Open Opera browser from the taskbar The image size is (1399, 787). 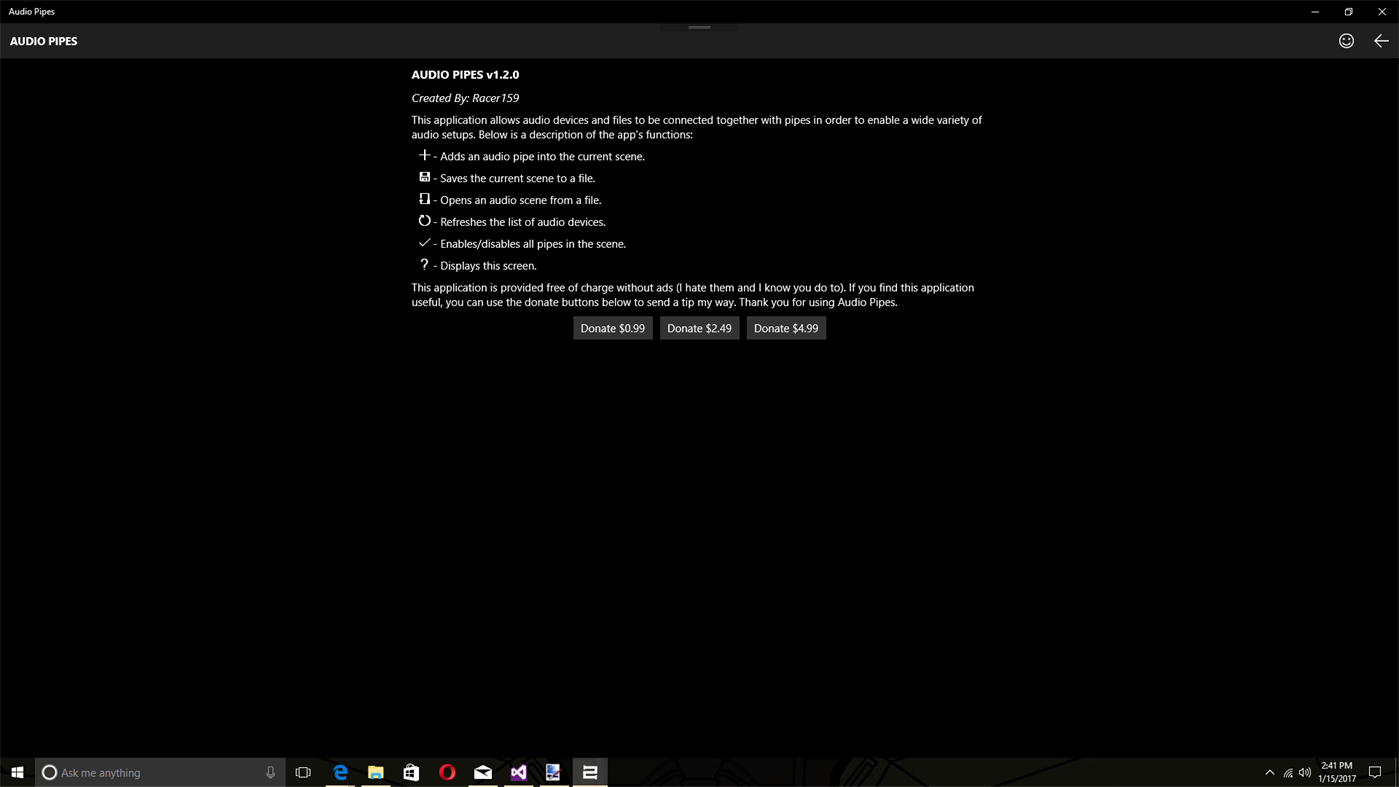[446, 771]
